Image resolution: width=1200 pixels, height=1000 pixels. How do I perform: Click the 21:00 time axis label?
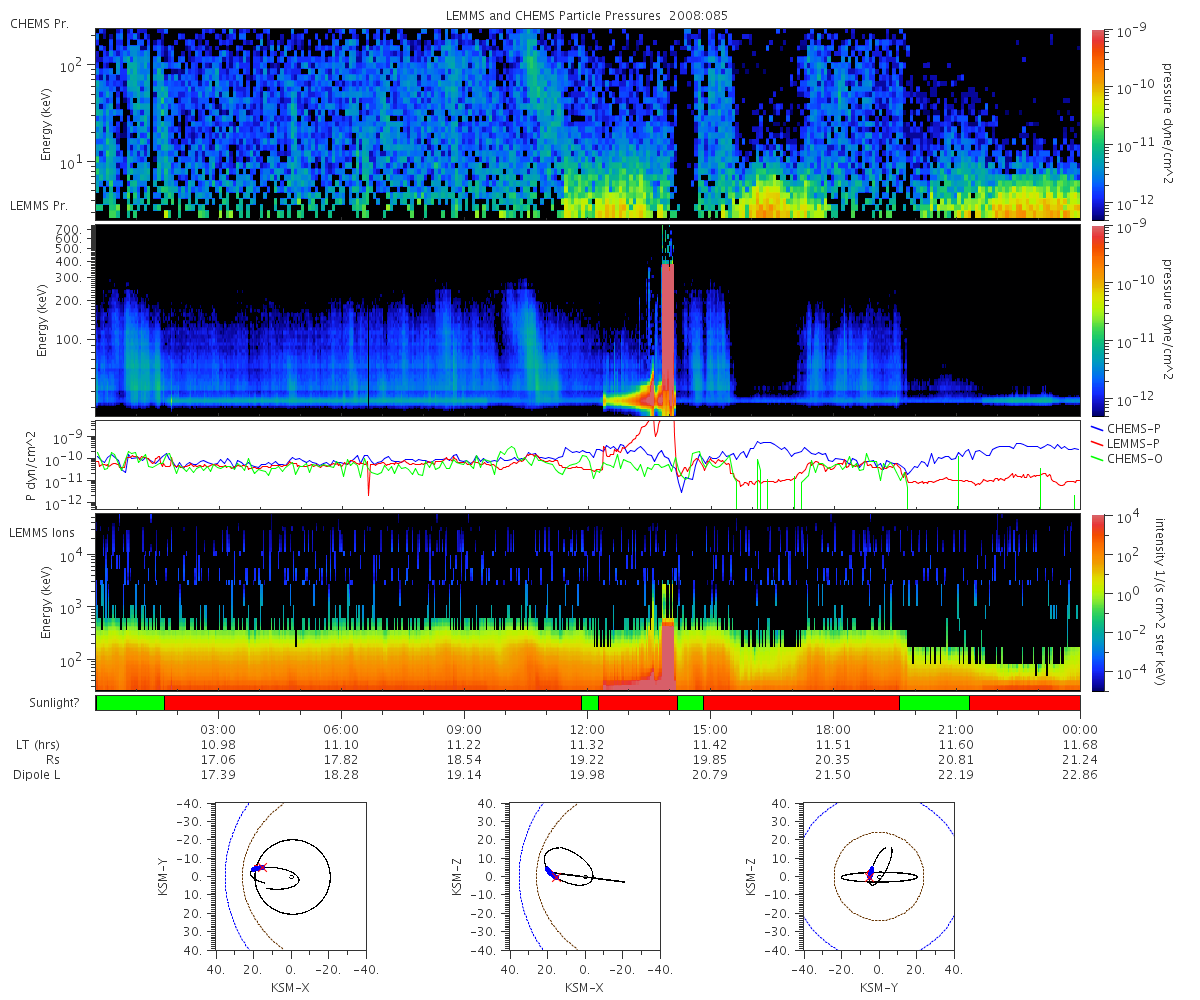click(957, 728)
